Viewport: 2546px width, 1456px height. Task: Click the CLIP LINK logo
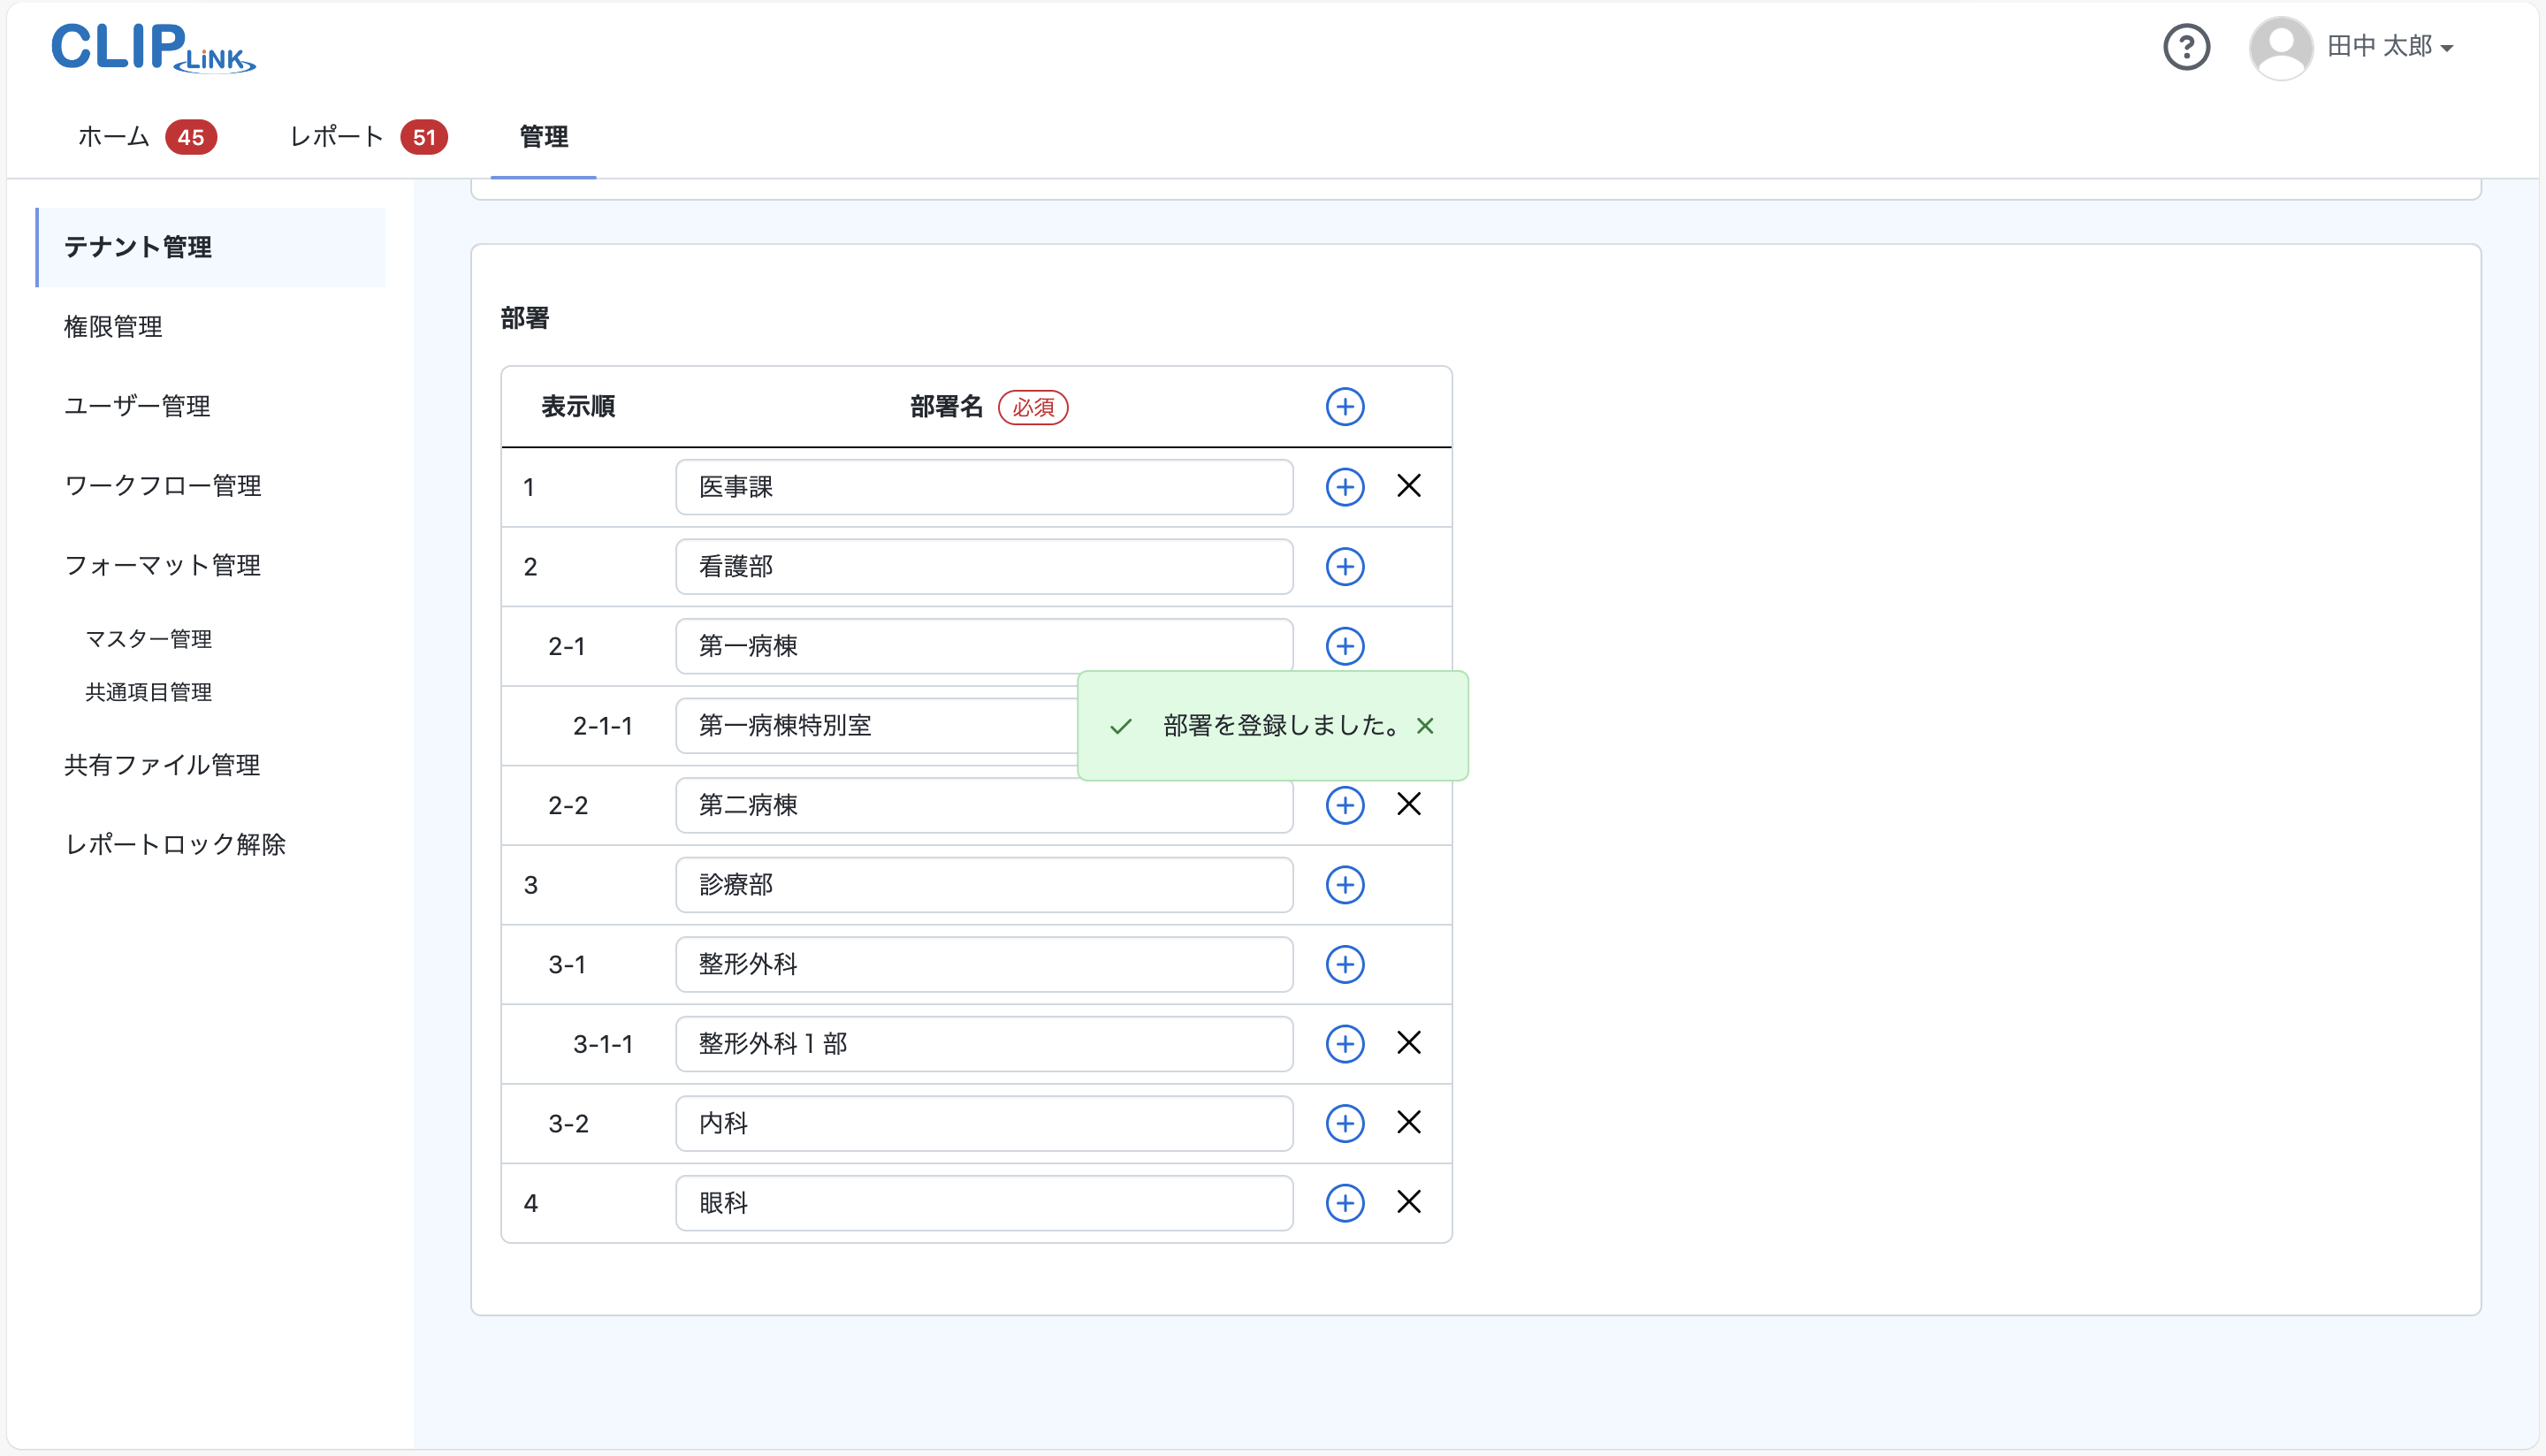153,47
